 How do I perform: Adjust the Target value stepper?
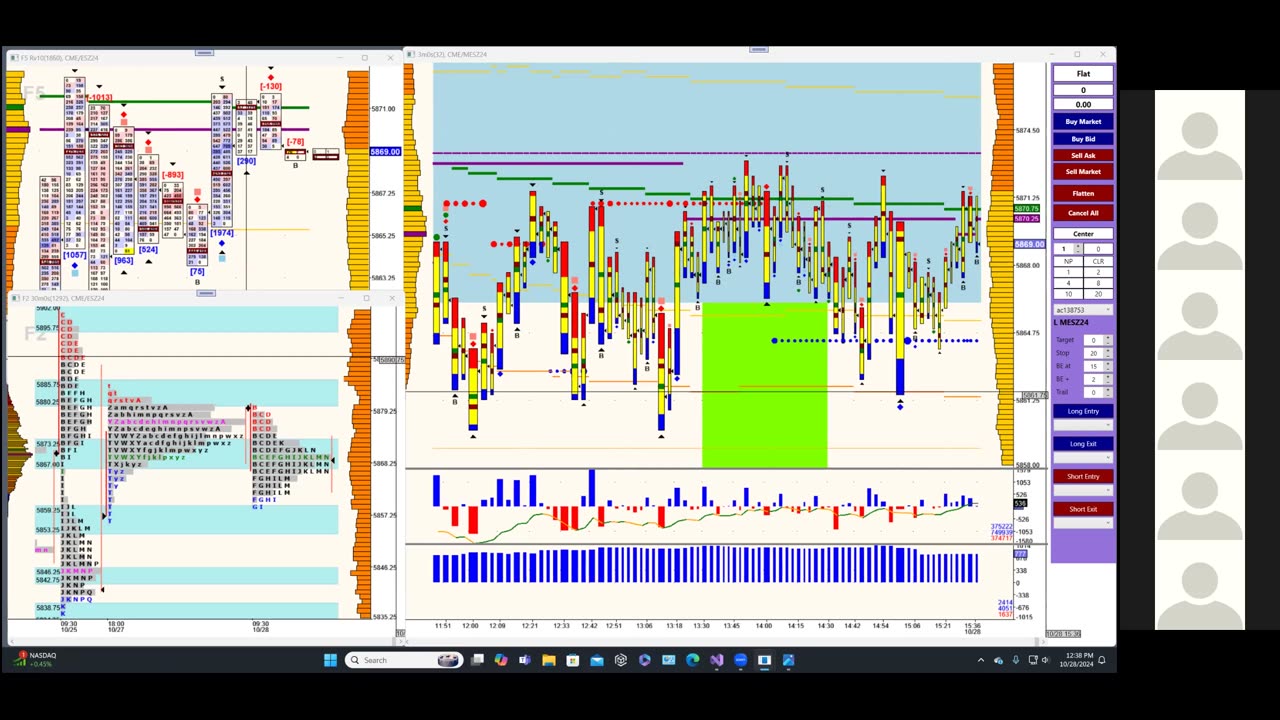point(1107,340)
